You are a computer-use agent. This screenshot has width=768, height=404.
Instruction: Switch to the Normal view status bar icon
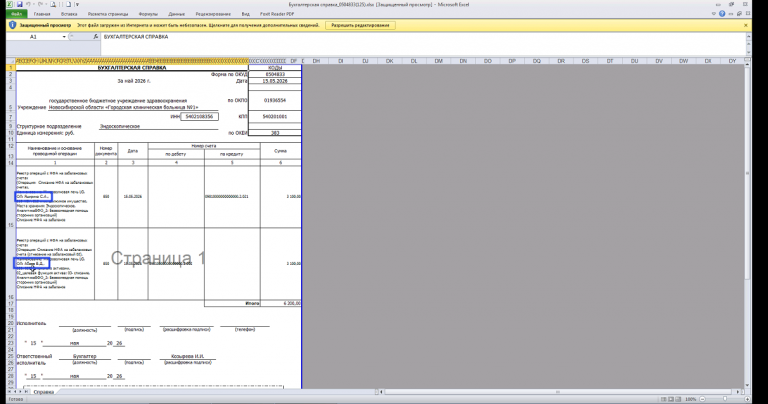[664, 399]
